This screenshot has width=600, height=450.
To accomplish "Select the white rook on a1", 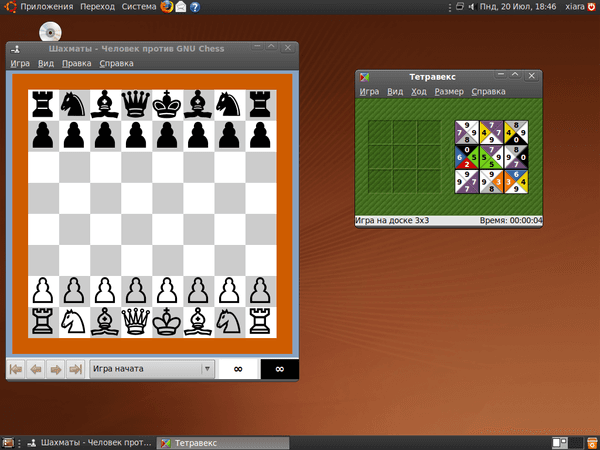I will [43, 322].
